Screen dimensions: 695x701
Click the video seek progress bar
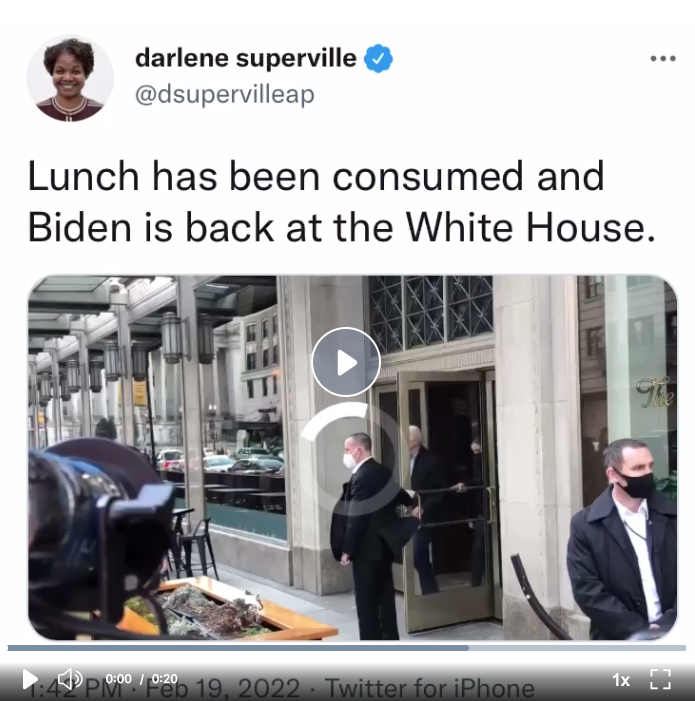pyautogui.click(x=347, y=648)
